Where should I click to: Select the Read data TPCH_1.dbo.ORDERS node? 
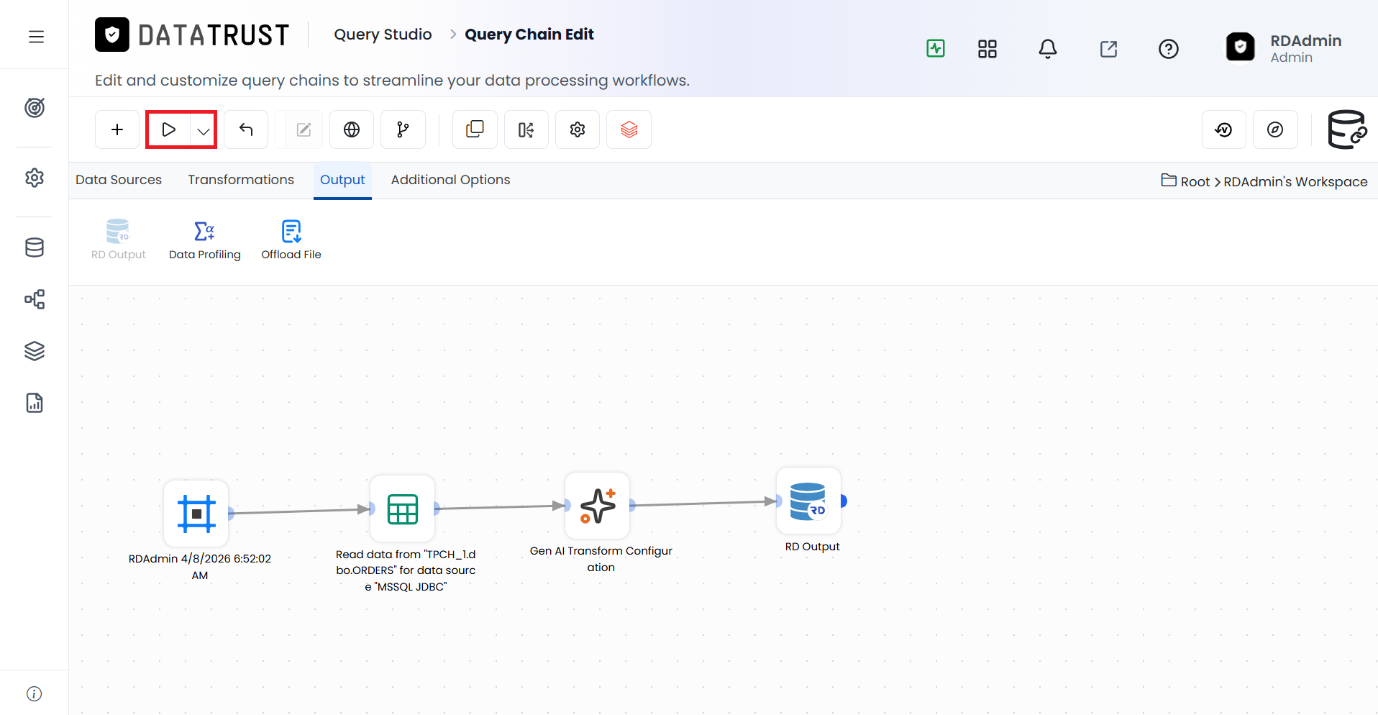coord(402,509)
